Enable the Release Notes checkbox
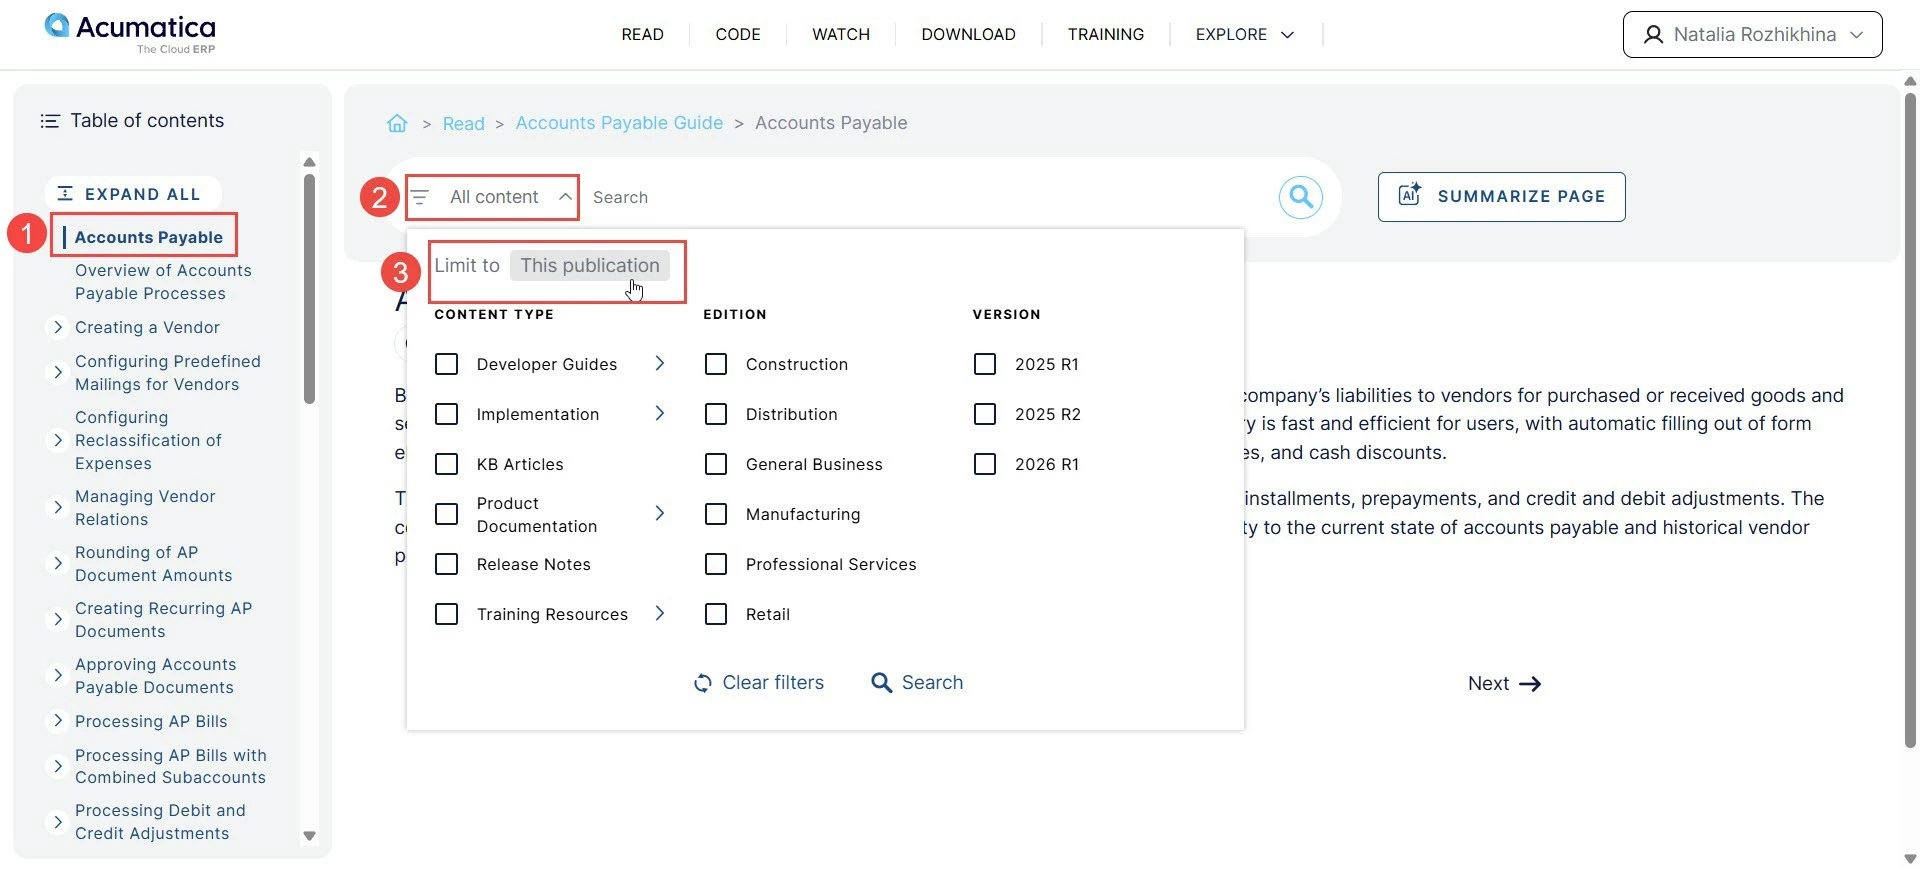 [x=447, y=564]
